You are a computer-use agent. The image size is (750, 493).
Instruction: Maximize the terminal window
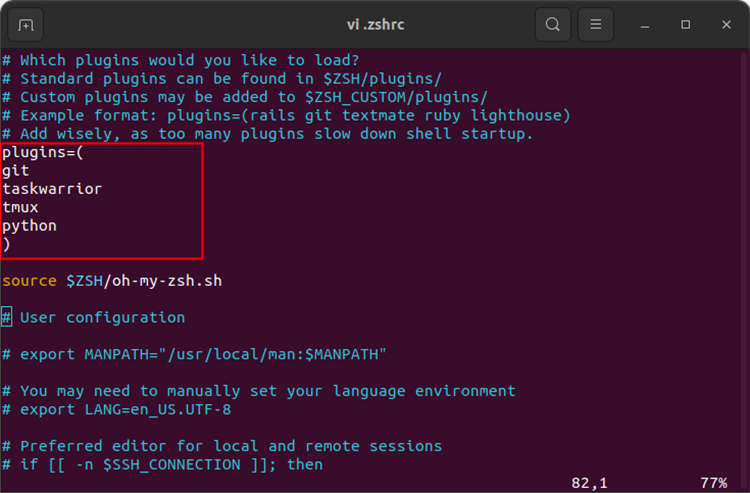[685, 24]
